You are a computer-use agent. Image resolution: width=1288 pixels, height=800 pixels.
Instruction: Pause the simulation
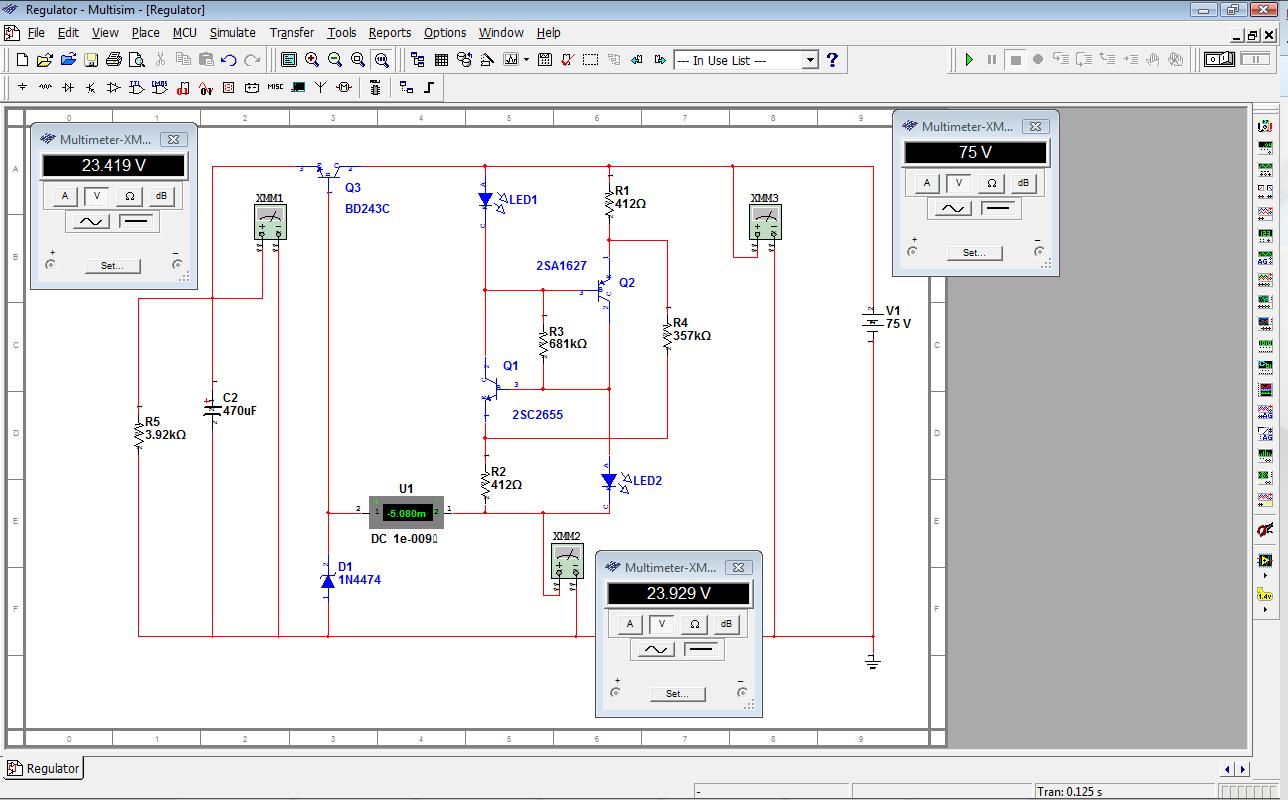point(992,60)
